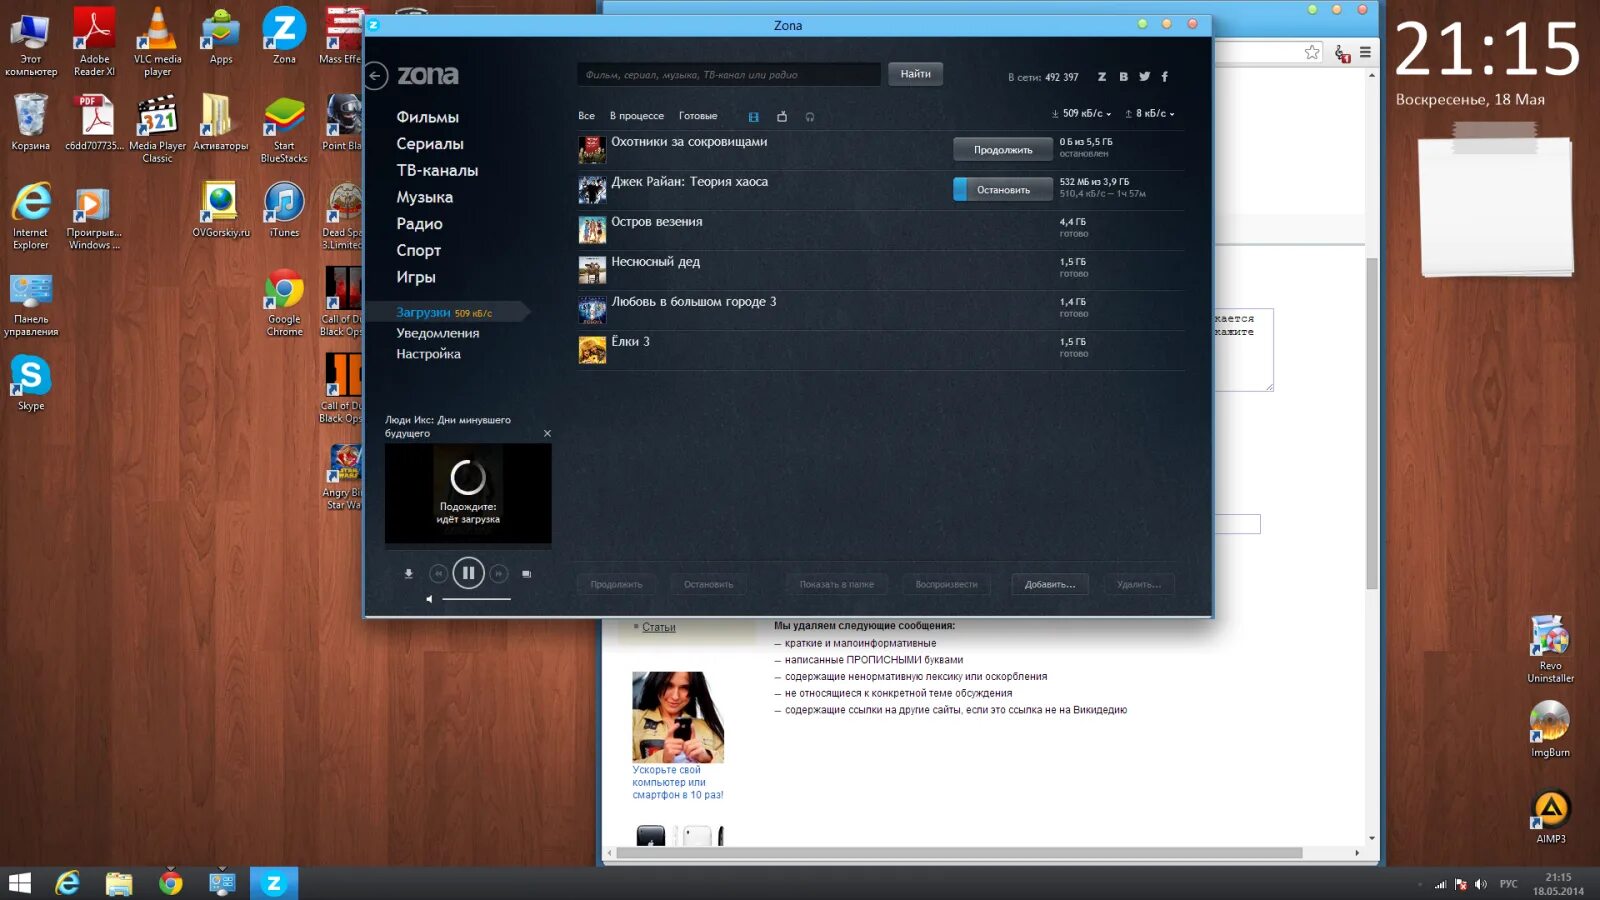Click the mini player download icon

[x=408, y=574]
